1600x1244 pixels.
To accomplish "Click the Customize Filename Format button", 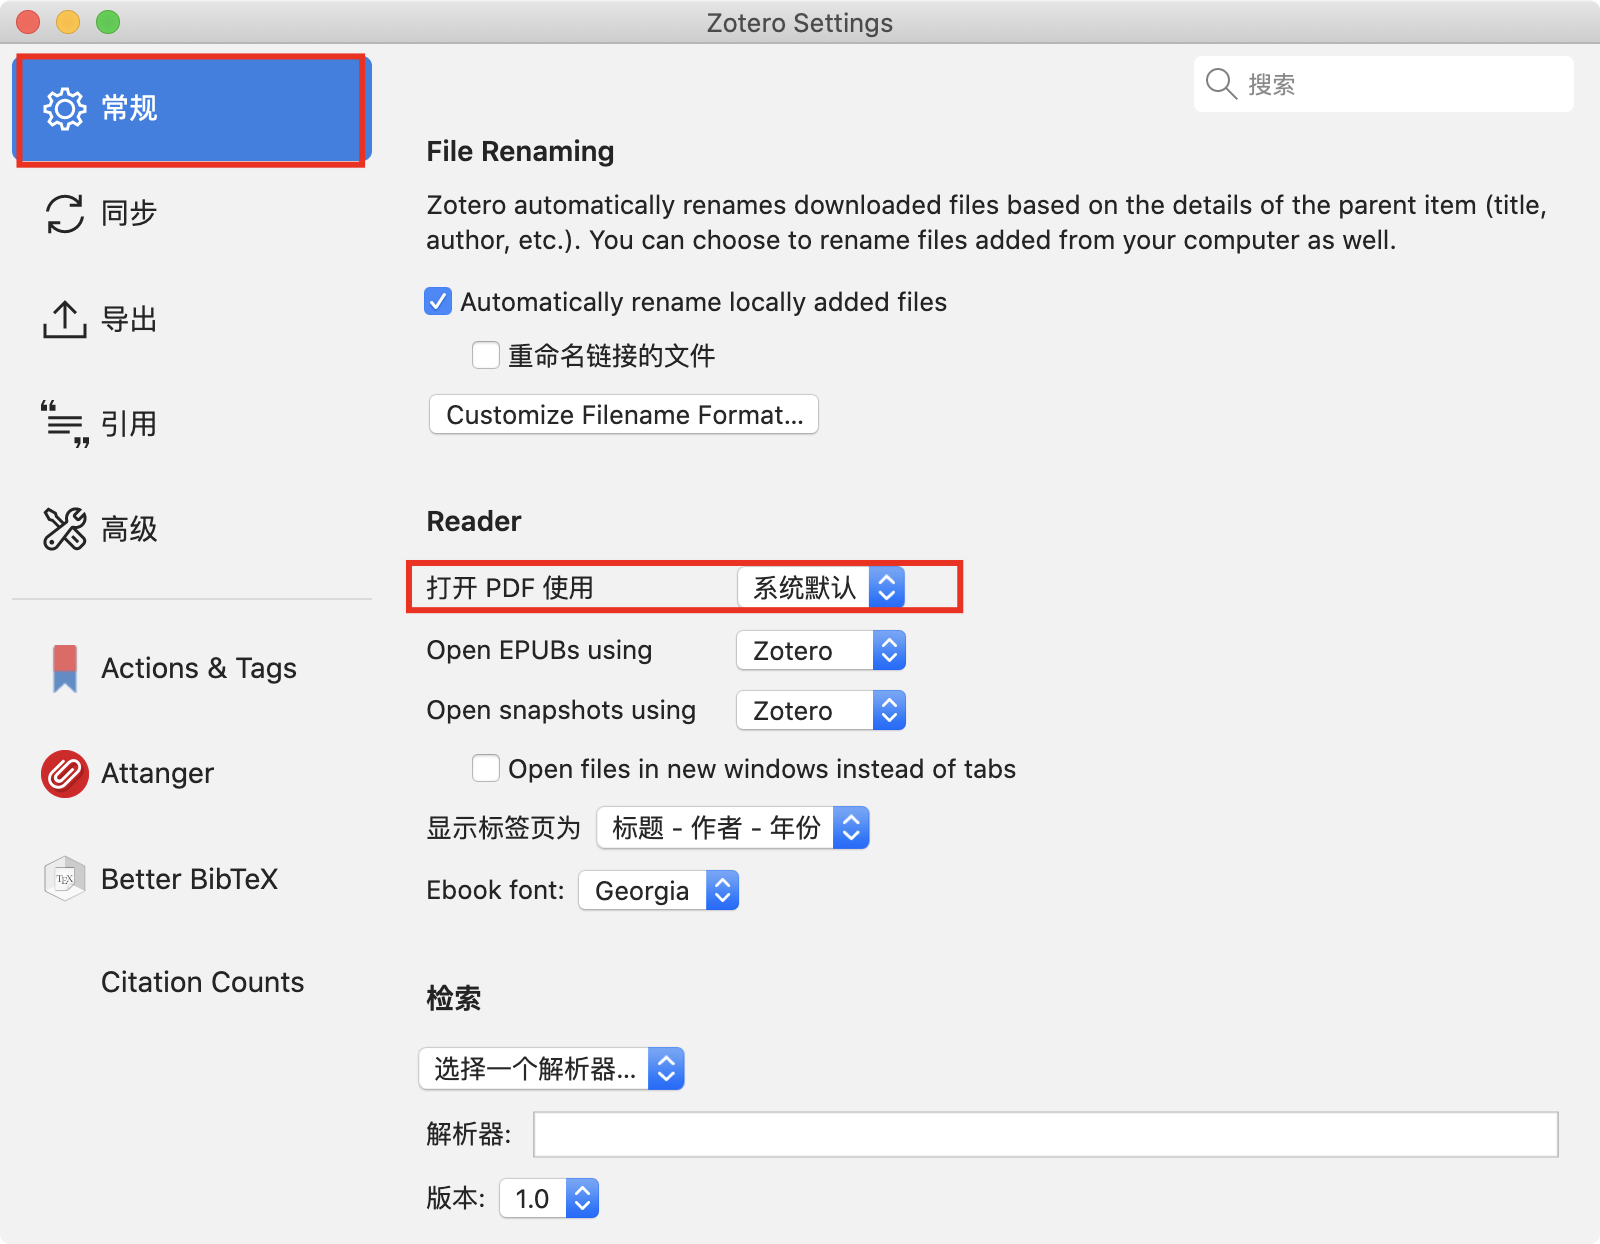I will point(624,415).
